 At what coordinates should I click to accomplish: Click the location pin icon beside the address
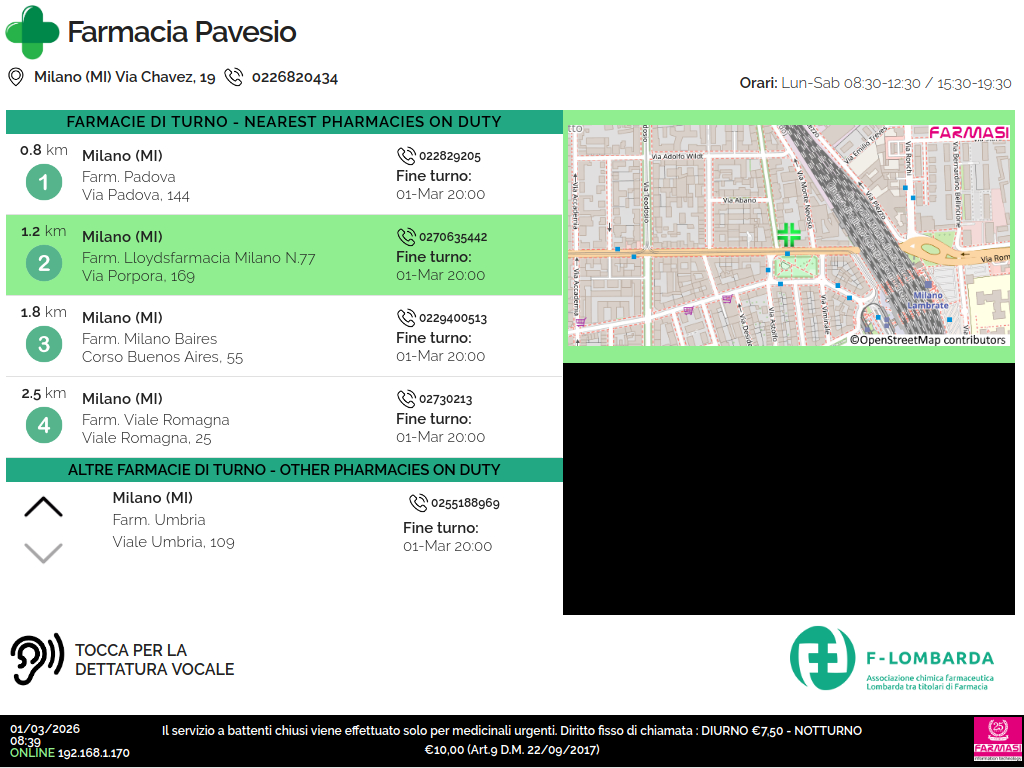pyautogui.click(x=16, y=77)
